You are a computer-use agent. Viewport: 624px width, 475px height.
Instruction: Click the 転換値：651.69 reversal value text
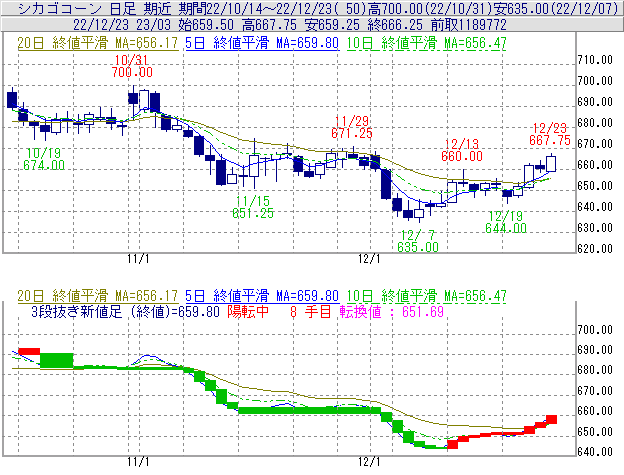392,311
